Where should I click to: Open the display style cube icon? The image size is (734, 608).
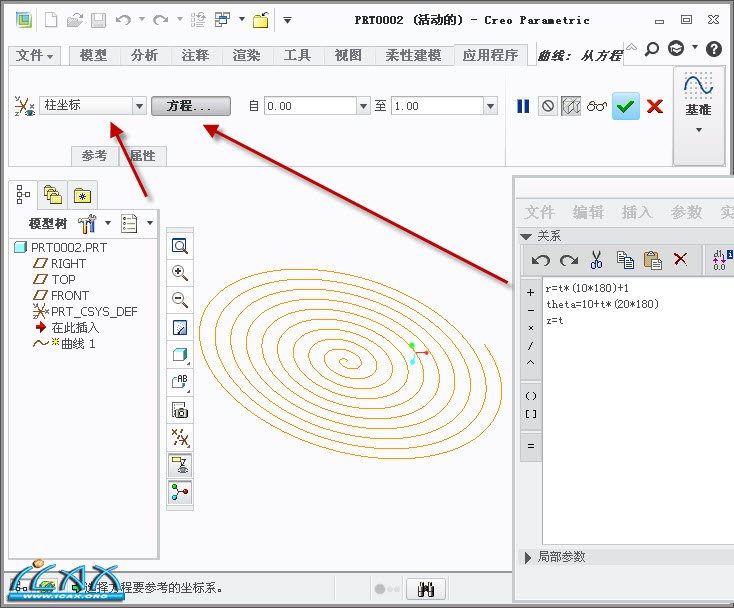click(180, 355)
